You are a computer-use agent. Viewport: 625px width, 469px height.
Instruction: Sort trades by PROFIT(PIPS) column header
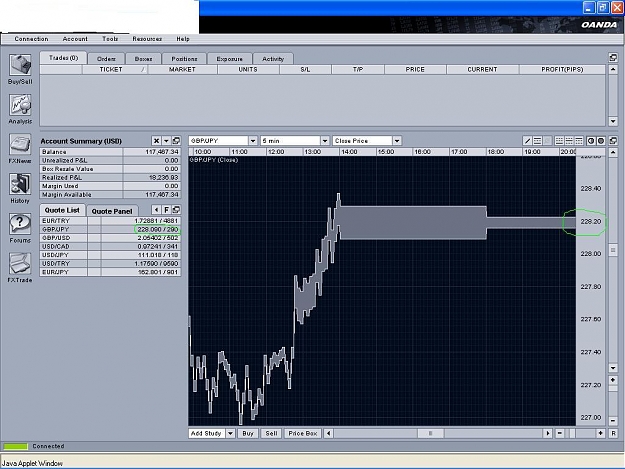(x=562, y=69)
